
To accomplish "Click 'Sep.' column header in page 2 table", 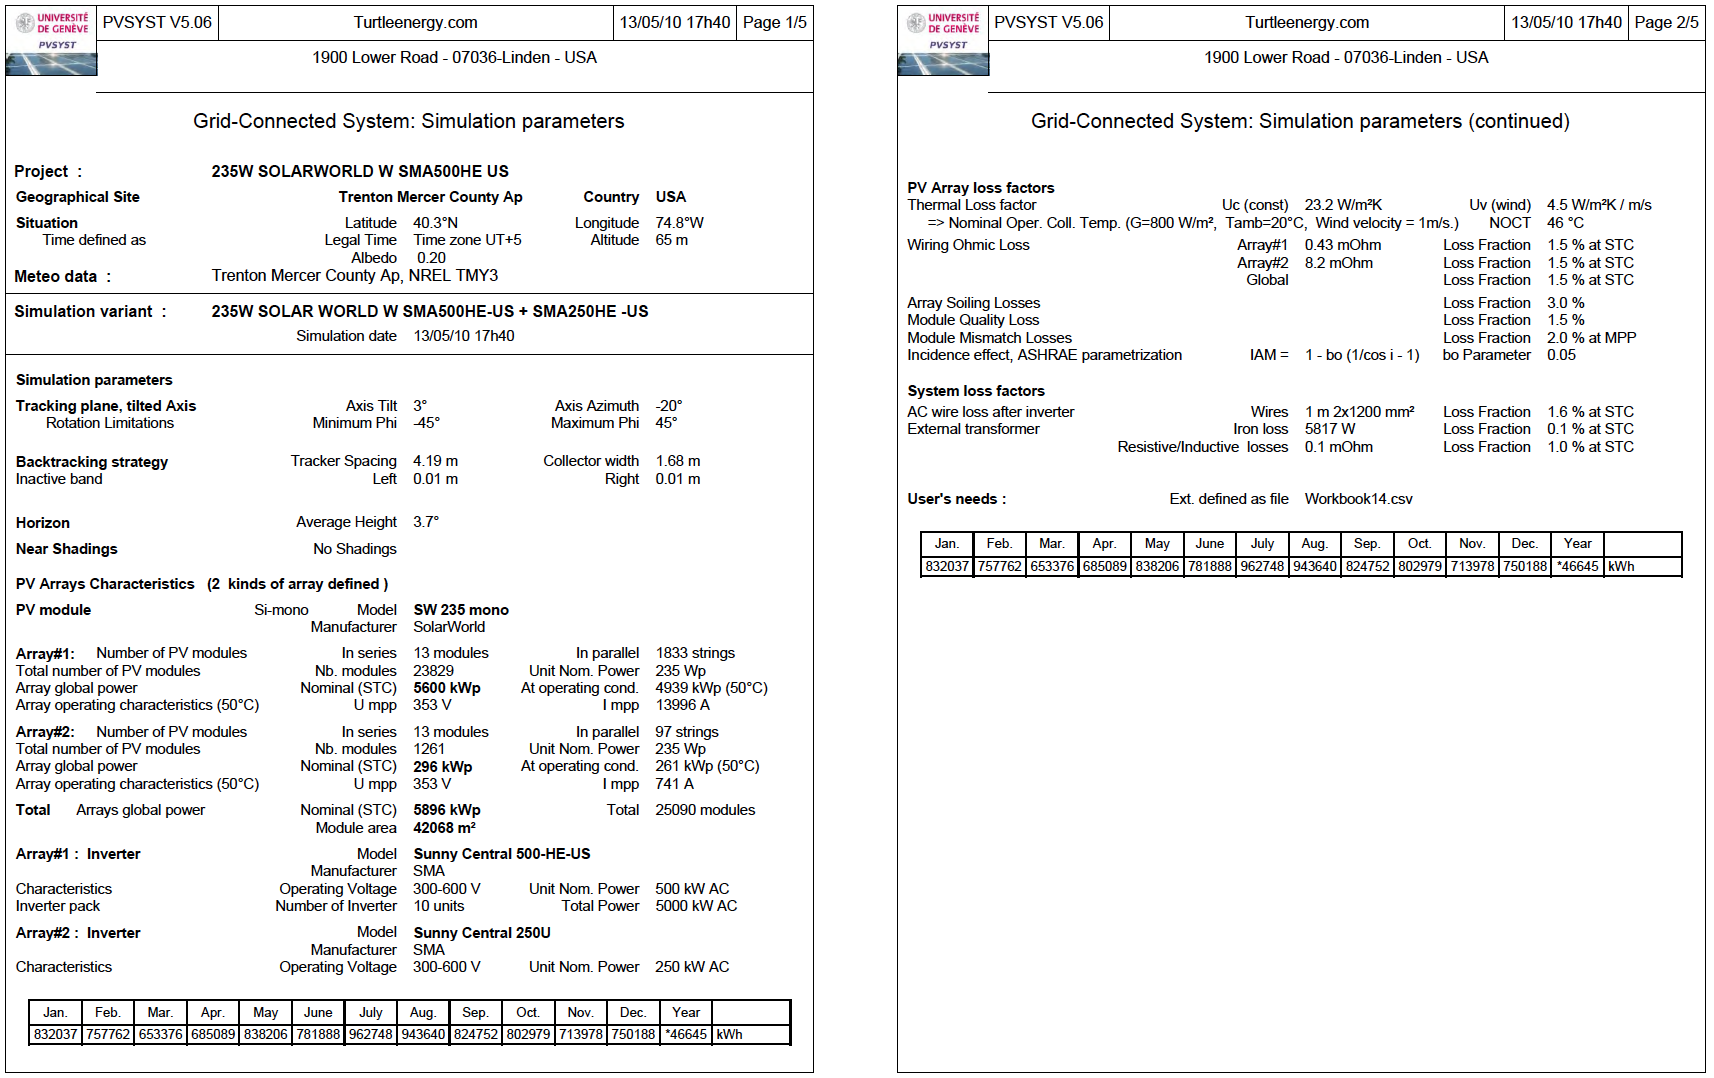I will (1367, 544).
